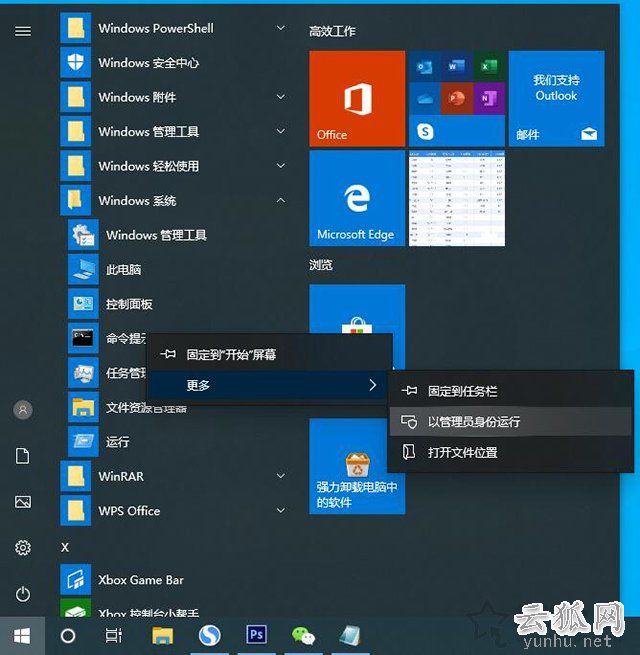This screenshot has height=655, width=640.
Task: Open 文件资源管理器 icon in list
Action: [x=83, y=407]
